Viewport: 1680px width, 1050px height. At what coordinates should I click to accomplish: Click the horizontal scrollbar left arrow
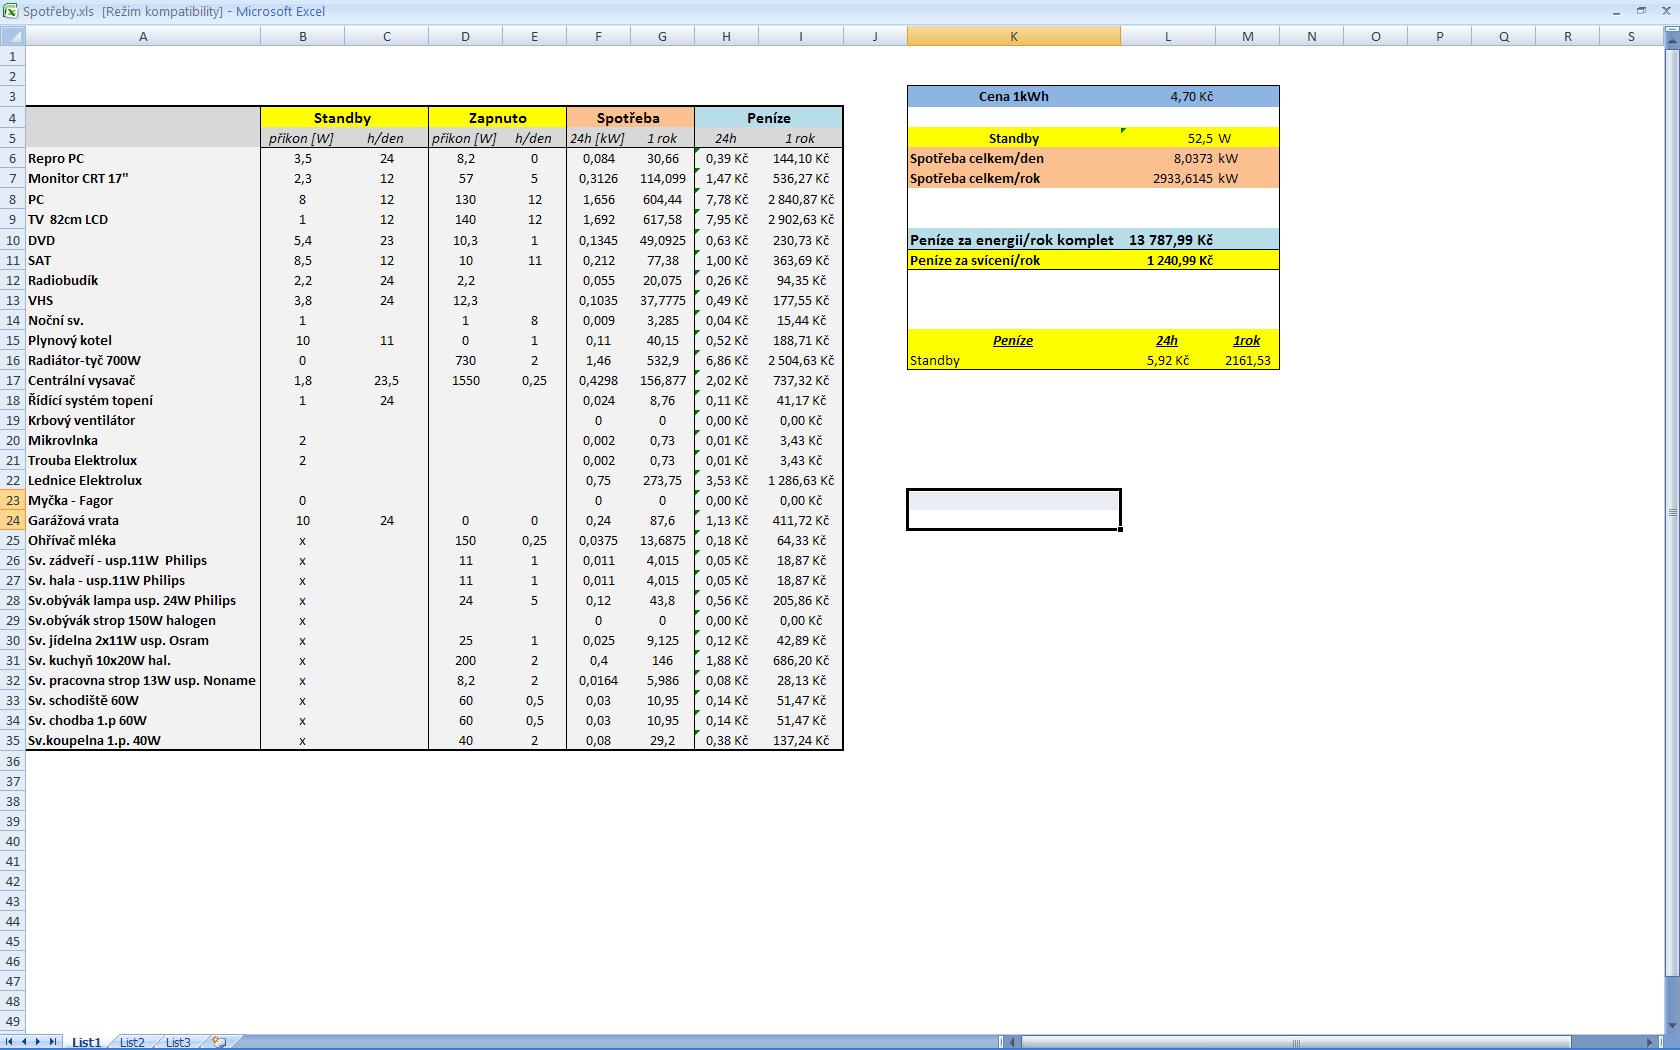(1013, 1042)
